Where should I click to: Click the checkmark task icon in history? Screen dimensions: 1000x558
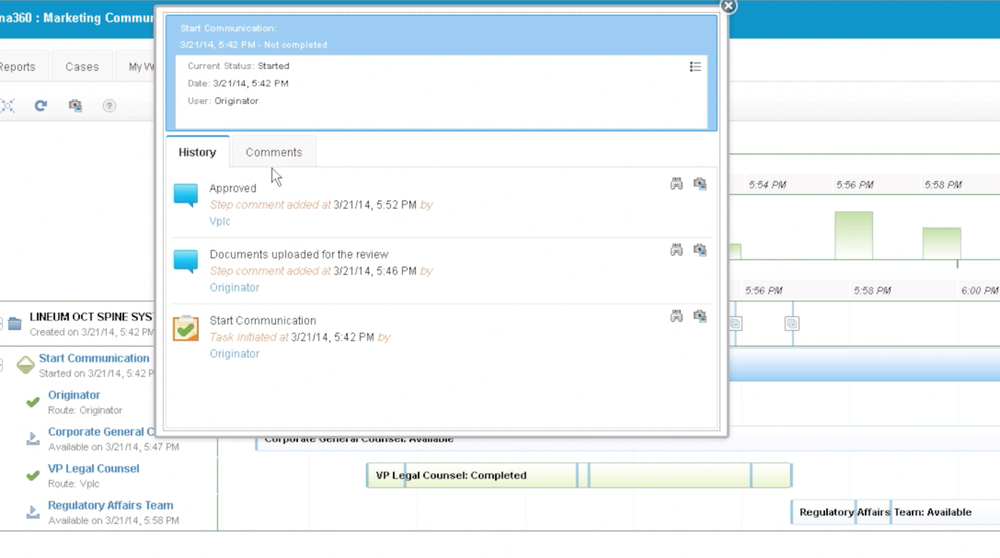186,328
